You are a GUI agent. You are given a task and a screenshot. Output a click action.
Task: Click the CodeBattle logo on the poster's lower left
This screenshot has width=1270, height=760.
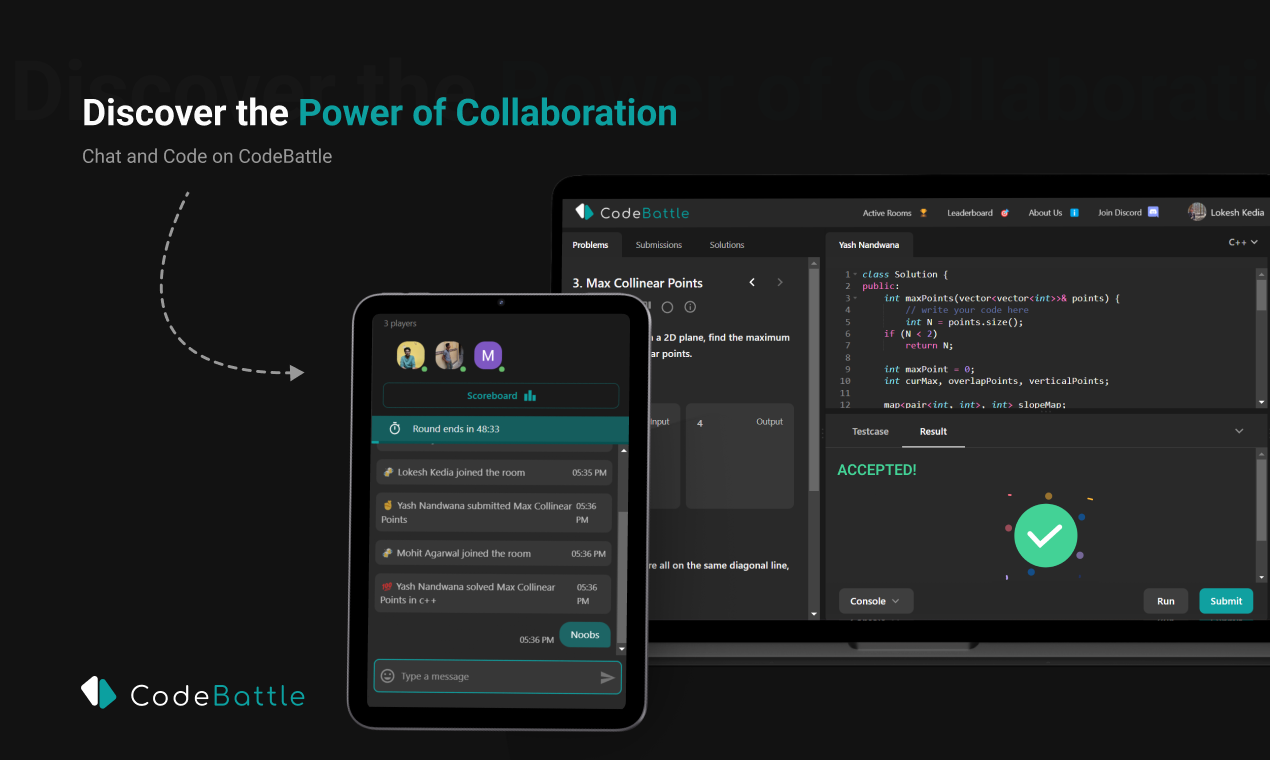tap(192, 693)
